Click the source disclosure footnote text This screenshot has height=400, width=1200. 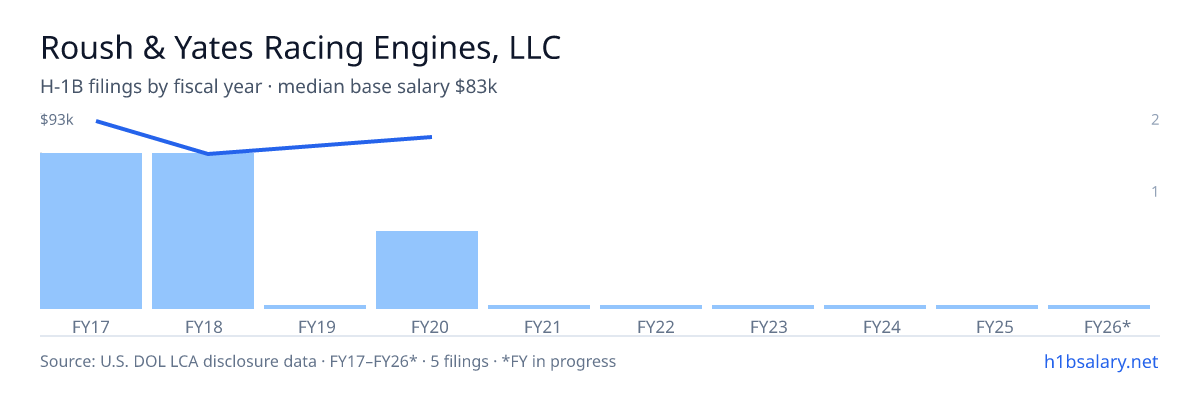point(328,361)
